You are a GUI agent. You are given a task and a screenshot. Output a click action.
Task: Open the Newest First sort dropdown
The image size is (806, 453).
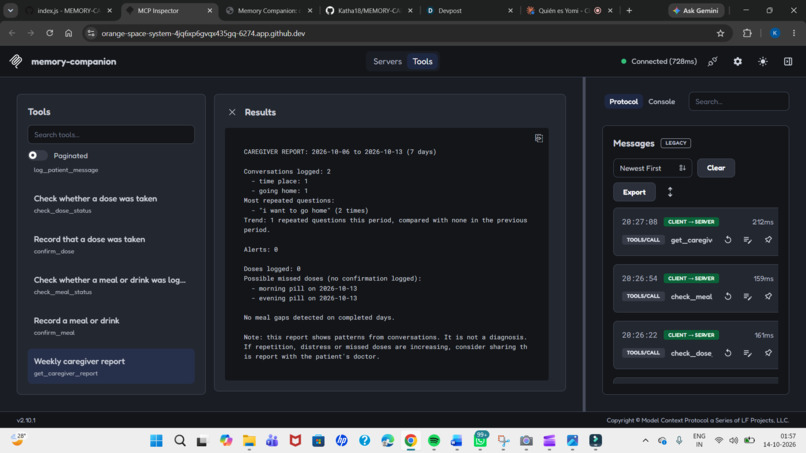[652, 168]
